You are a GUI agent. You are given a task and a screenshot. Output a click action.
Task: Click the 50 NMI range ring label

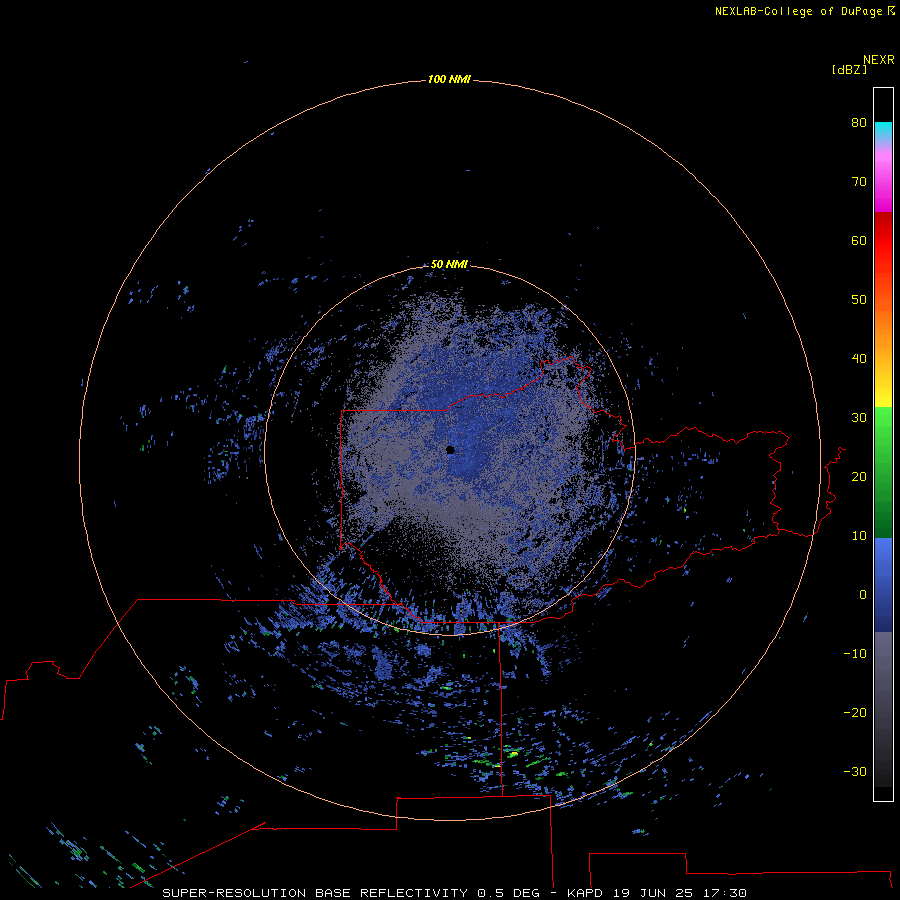pos(449,264)
